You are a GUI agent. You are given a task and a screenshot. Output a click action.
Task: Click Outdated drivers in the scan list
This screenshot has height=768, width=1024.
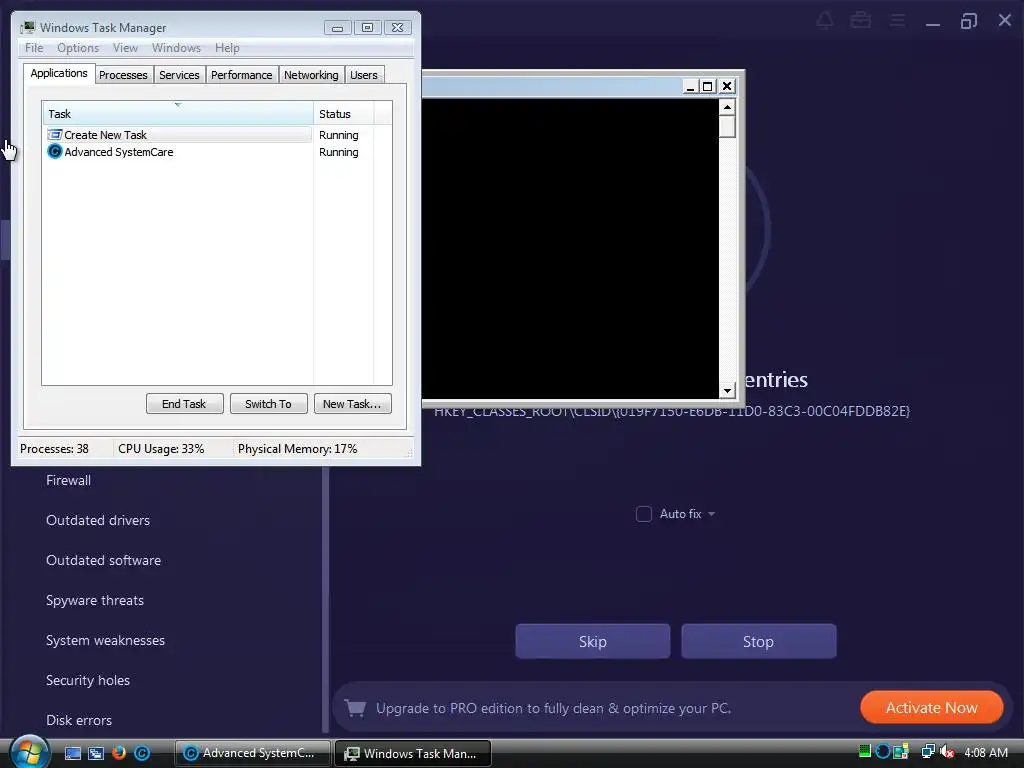click(x=98, y=520)
